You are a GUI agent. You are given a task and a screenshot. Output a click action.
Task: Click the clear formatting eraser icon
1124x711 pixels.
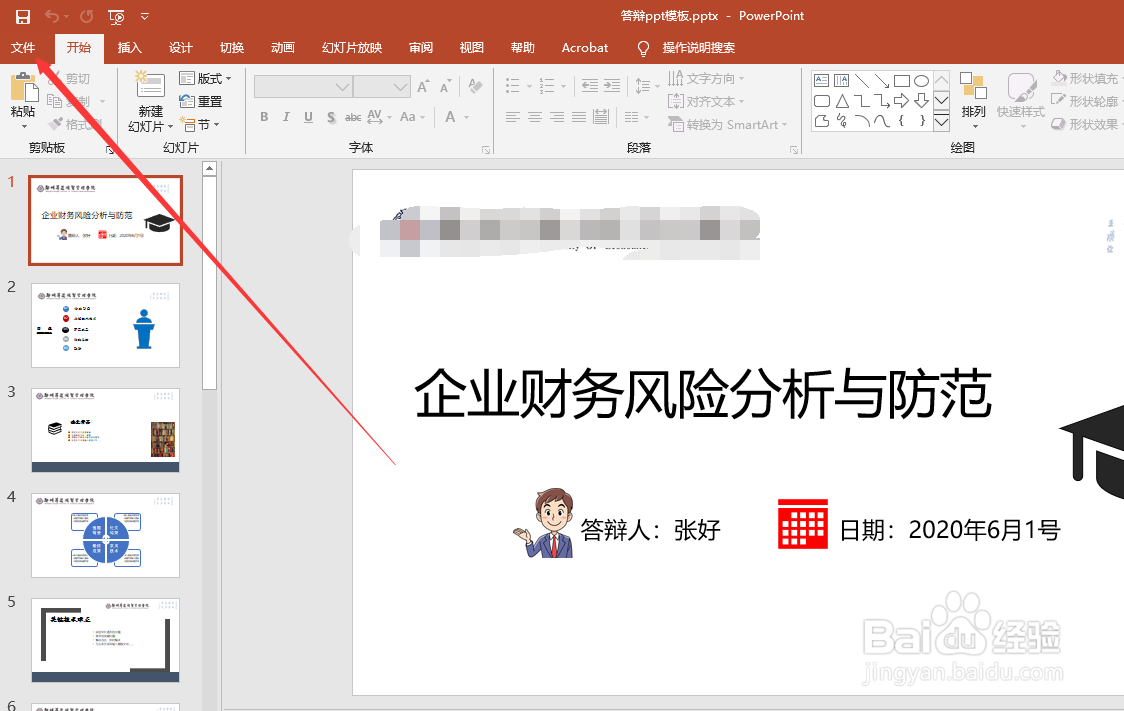[475, 86]
